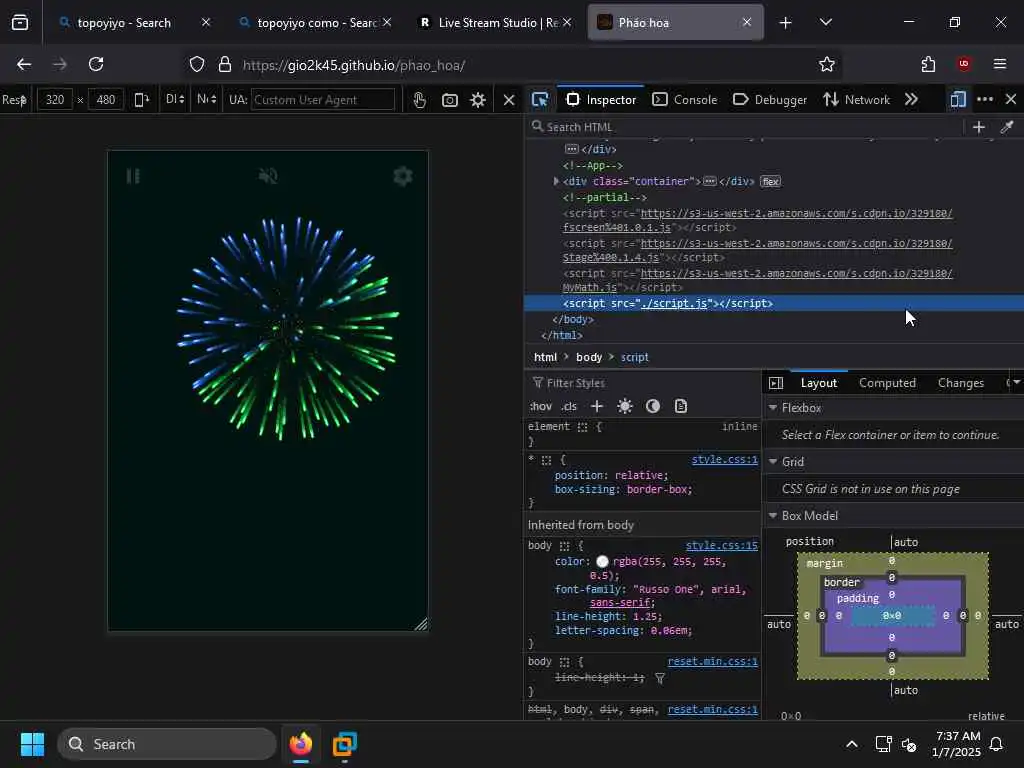Click the rgba color swatch circle

click(602, 562)
